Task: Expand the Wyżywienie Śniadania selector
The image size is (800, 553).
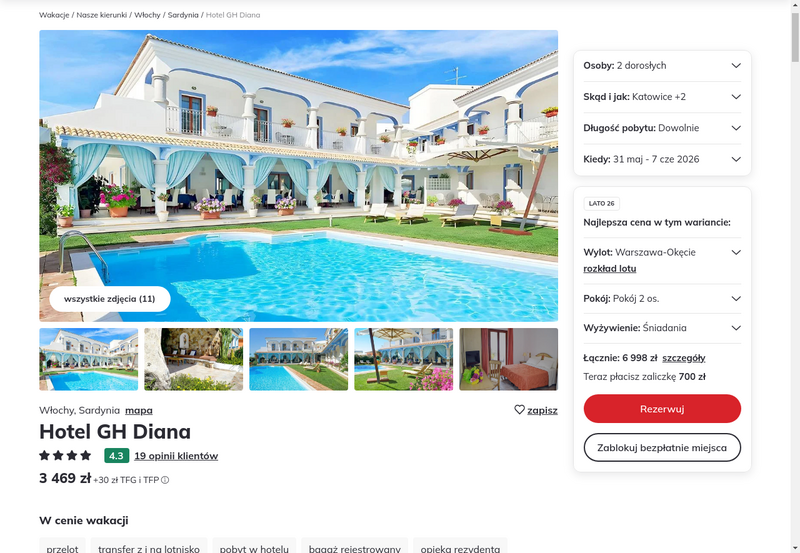Action: click(x=662, y=328)
